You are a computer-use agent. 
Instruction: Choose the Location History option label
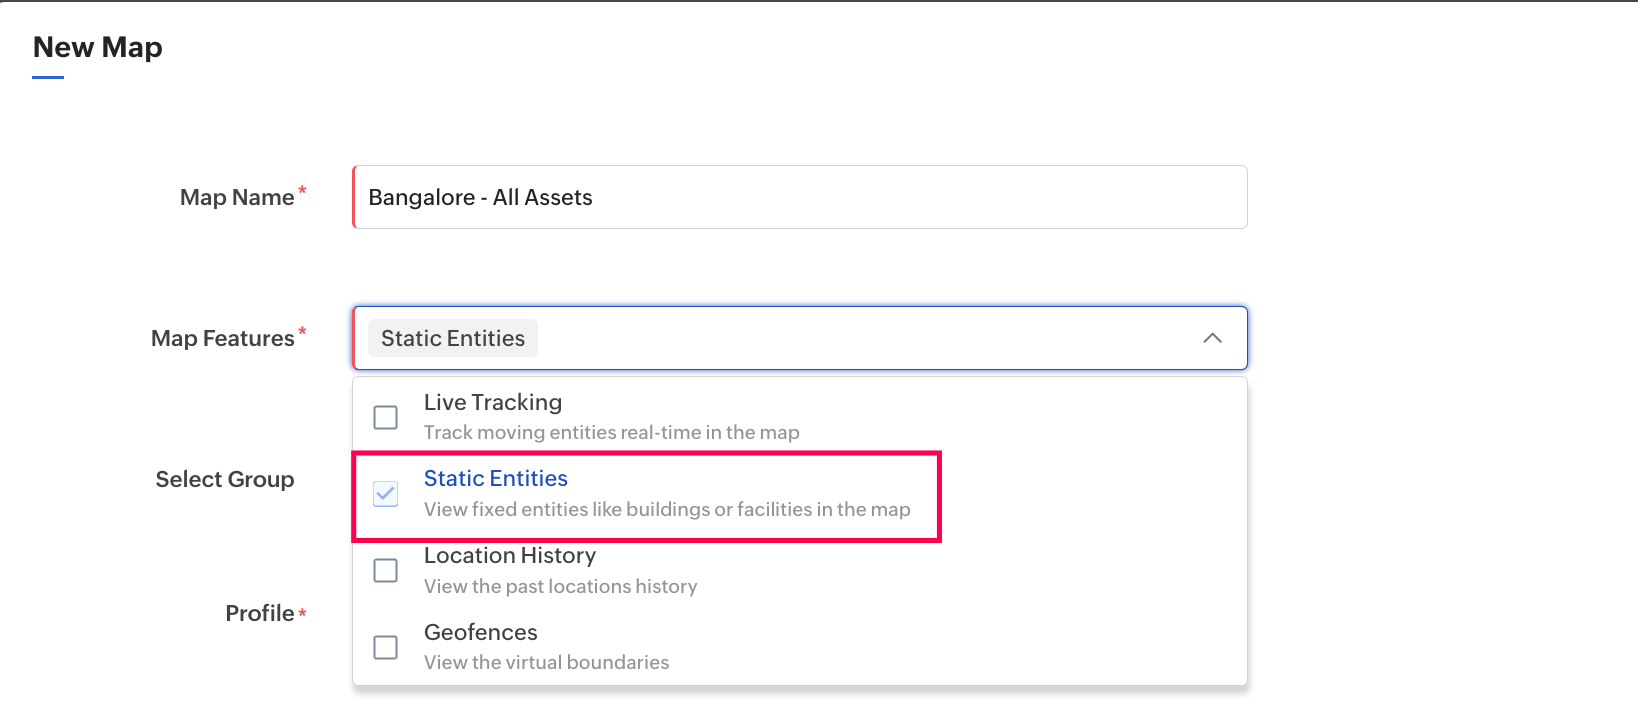pyautogui.click(x=510, y=555)
